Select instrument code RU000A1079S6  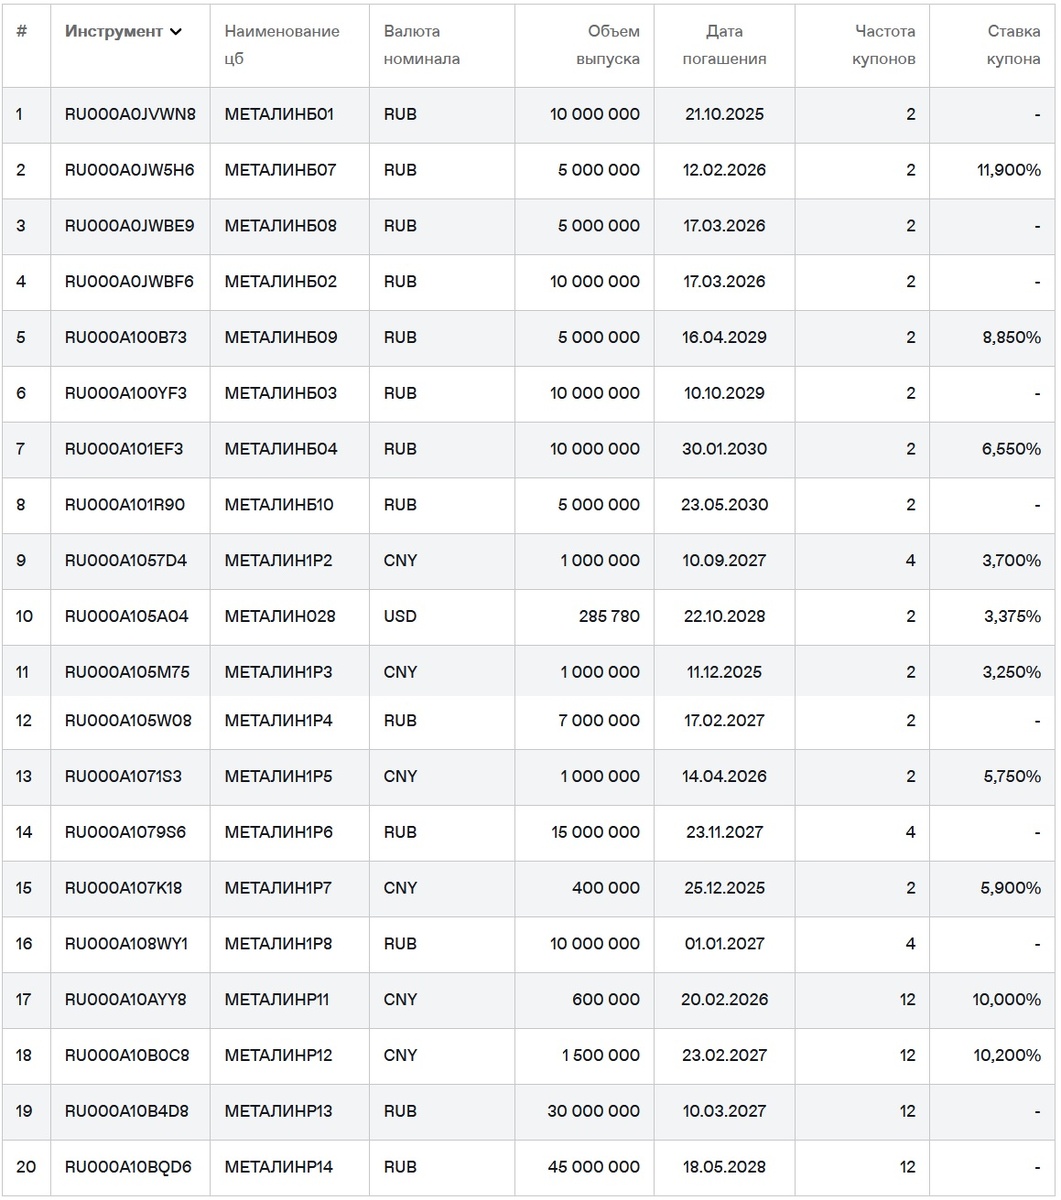[x=125, y=834]
